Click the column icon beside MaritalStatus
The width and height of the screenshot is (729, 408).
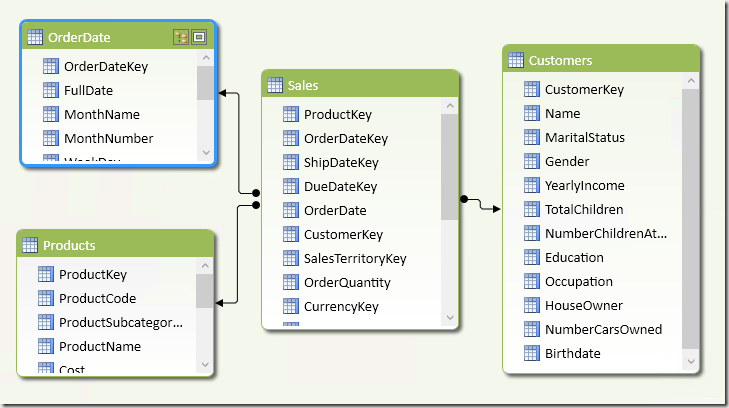click(x=532, y=137)
